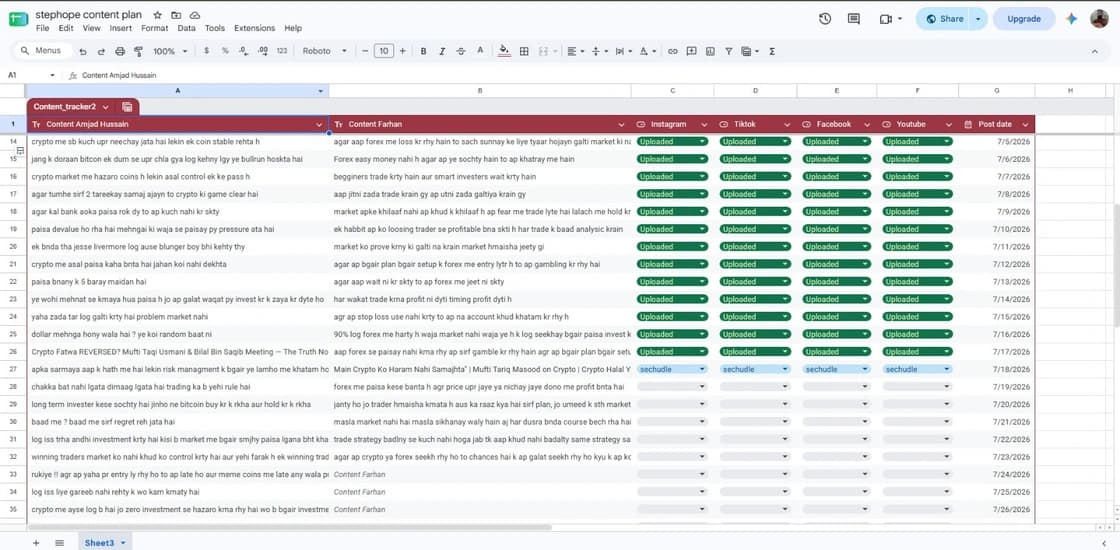Image resolution: width=1120 pixels, height=550 pixels.
Task: Click the create filter icon
Action: [729, 51]
